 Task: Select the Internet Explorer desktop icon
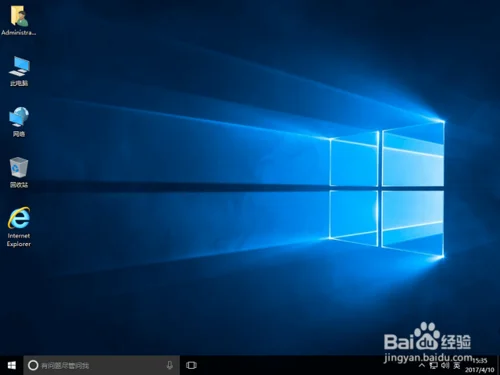(x=19, y=218)
